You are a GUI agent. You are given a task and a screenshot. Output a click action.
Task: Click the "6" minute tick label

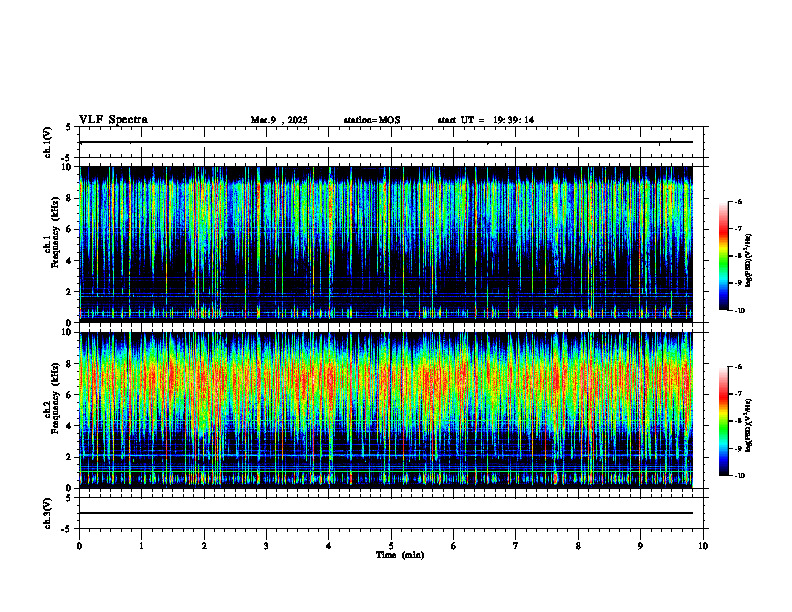point(453,546)
